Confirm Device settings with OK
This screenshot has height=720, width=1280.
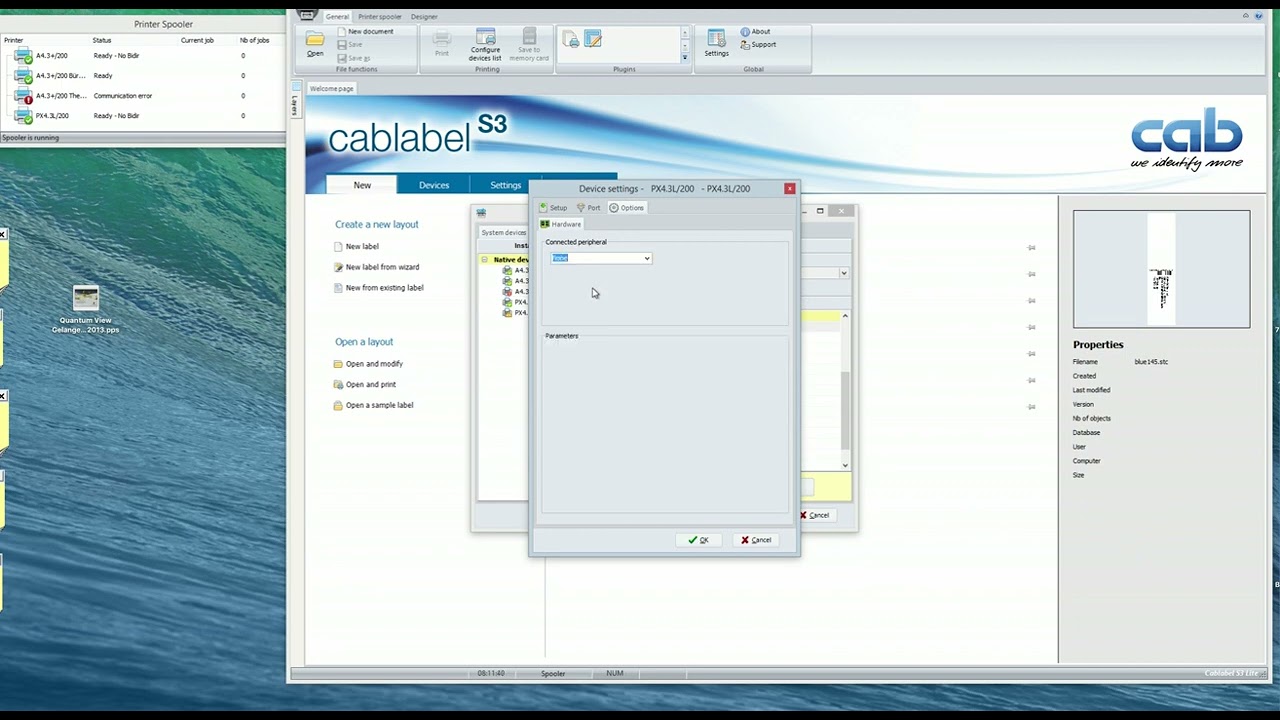point(698,540)
